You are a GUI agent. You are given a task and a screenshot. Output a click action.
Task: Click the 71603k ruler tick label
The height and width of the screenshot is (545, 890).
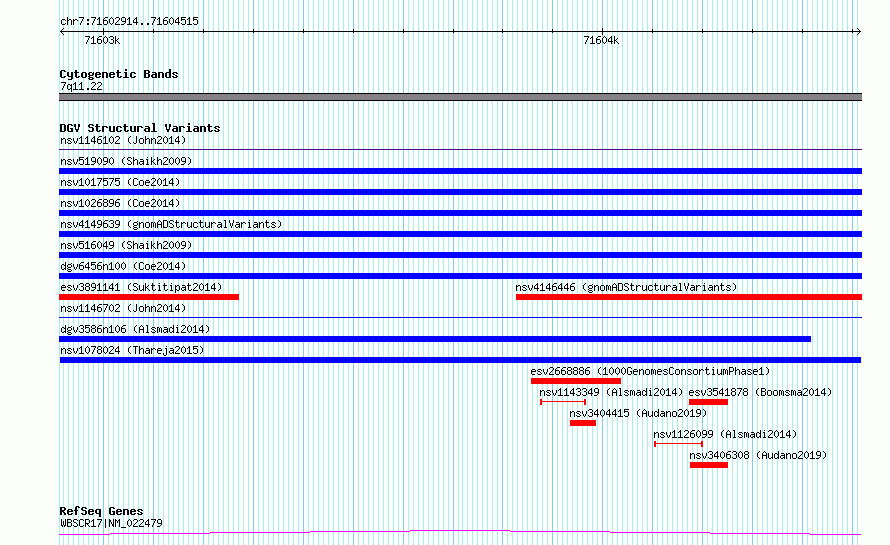[x=102, y=41]
